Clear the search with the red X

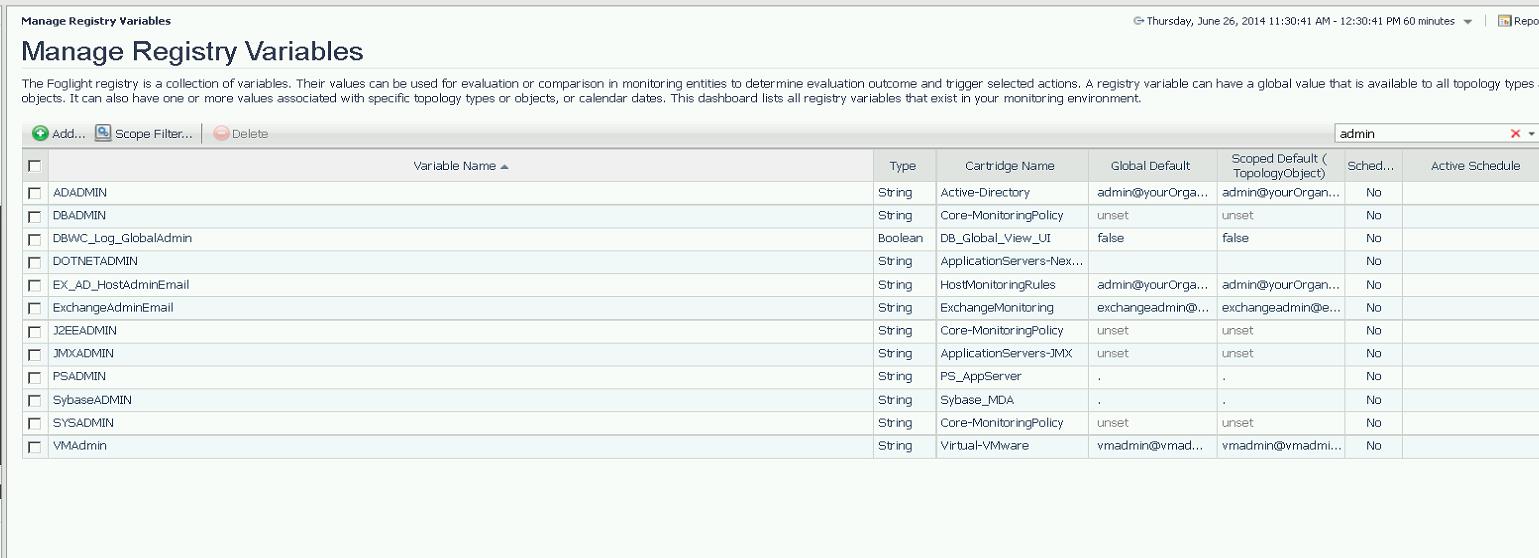(x=1515, y=134)
